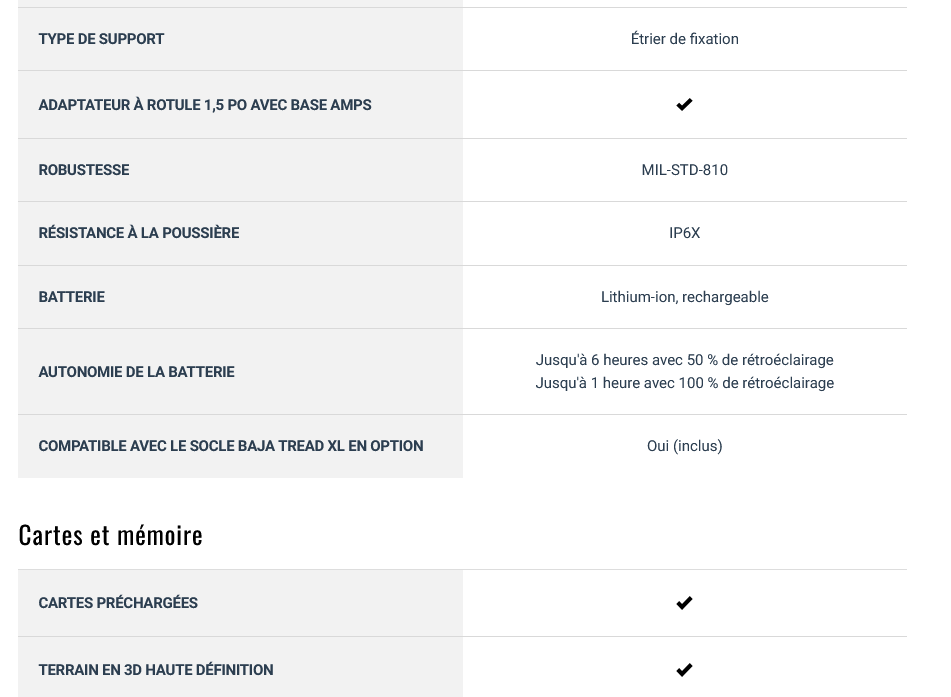Click the 1 heure avec 100 % rétroéclairage line
Screen dimensions: 951x697
click(684, 383)
